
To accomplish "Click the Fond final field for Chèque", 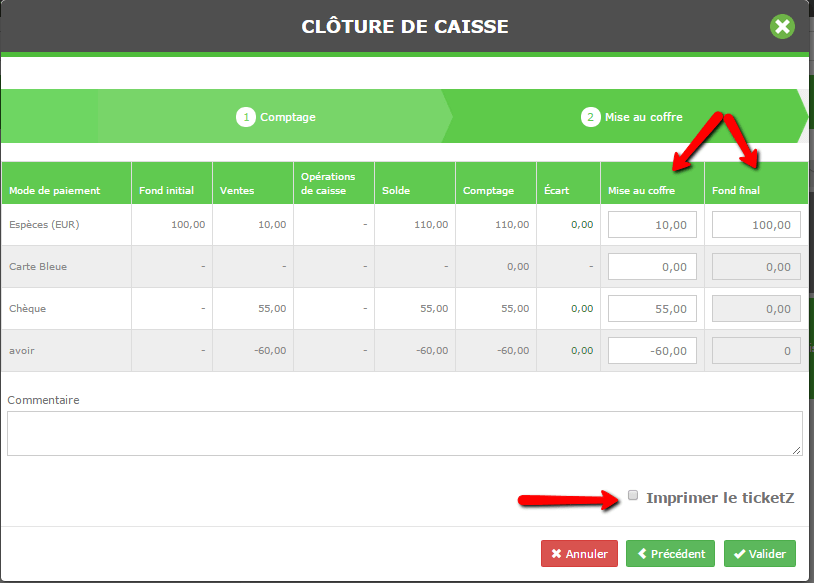I will [x=756, y=309].
